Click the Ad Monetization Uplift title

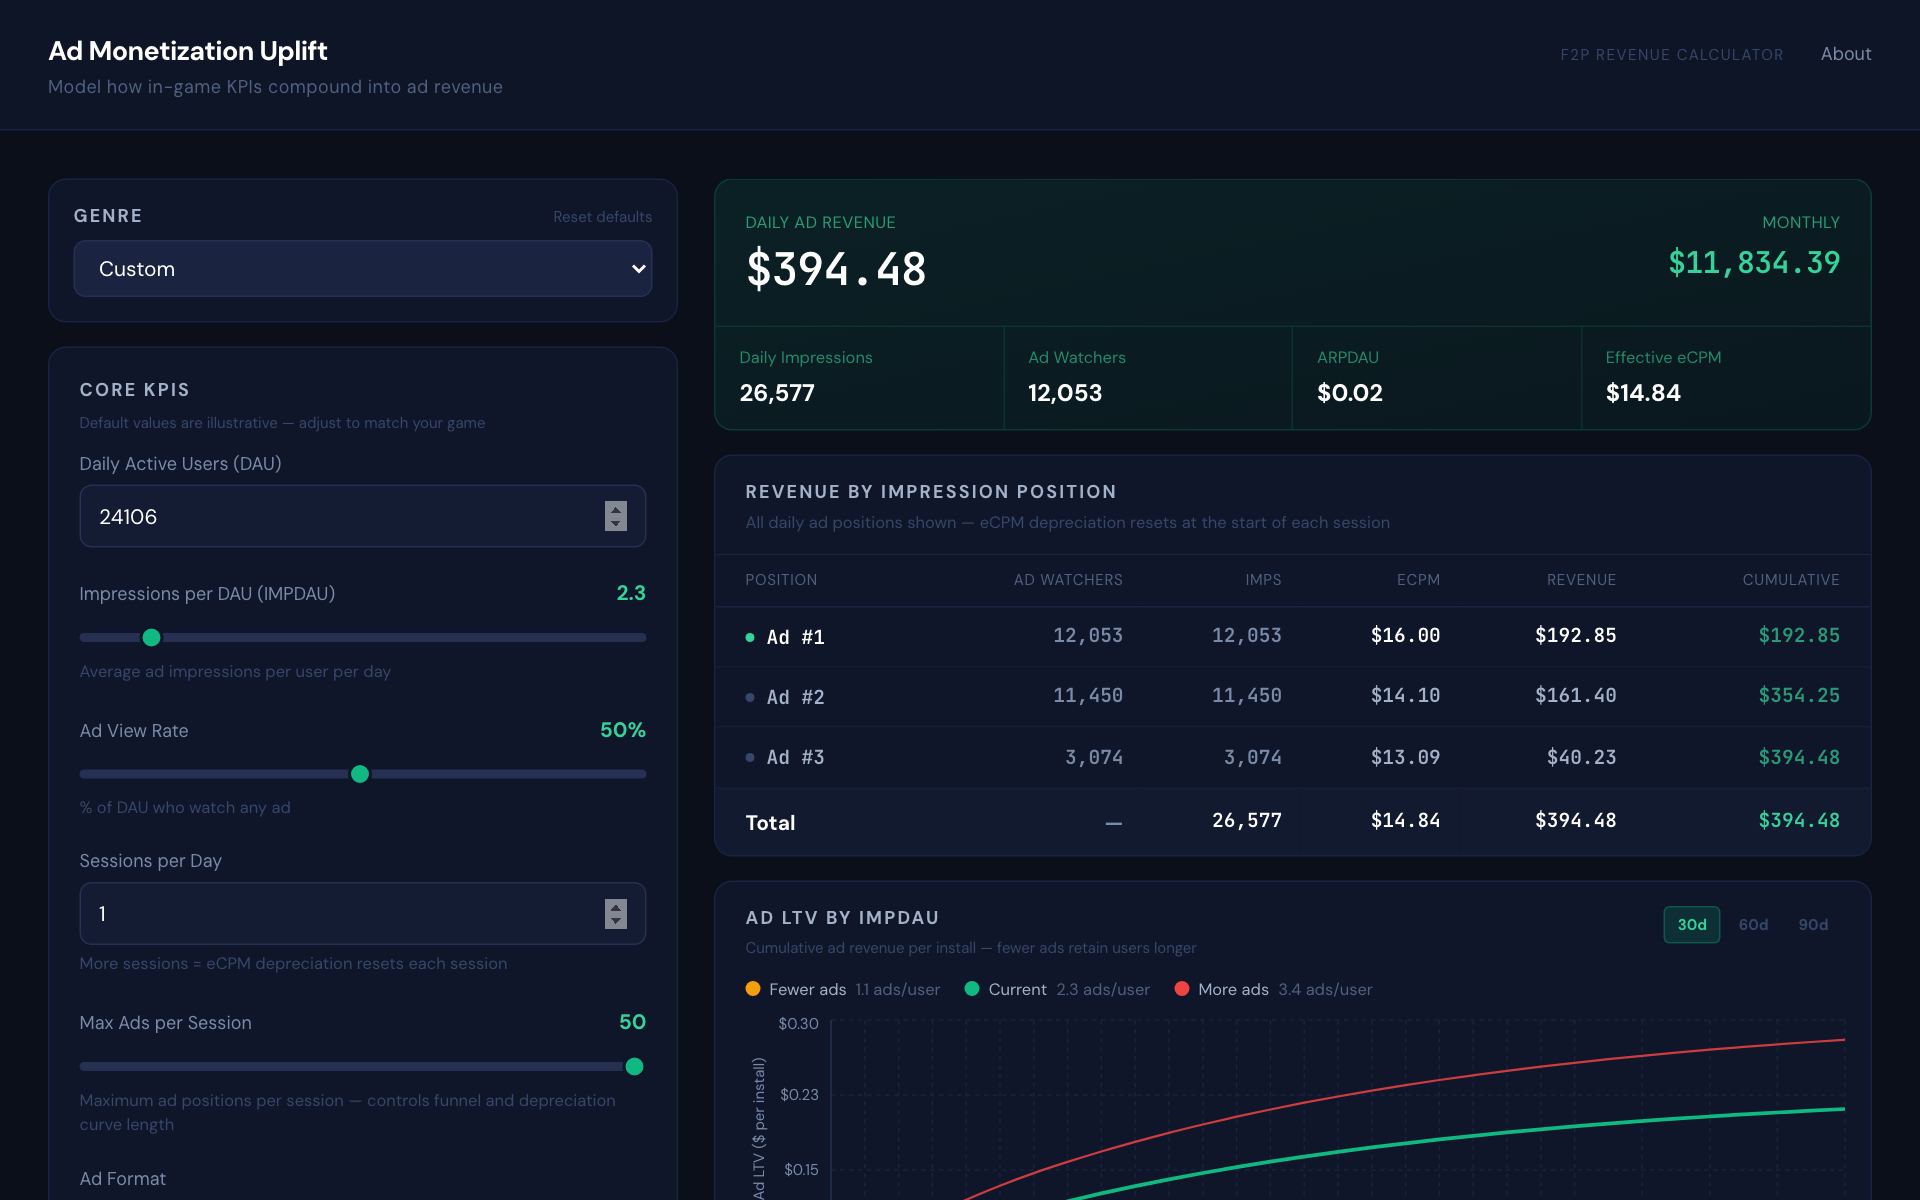pyautogui.click(x=188, y=51)
